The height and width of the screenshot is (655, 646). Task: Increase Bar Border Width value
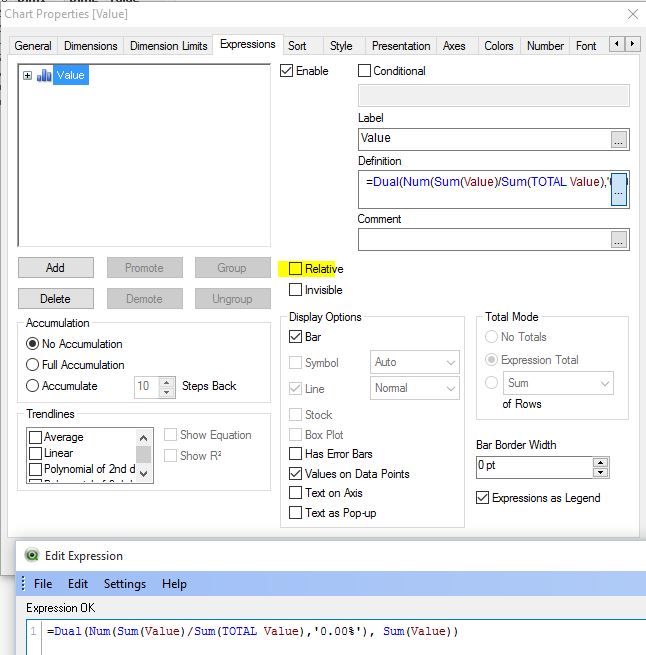click(600, 462)
